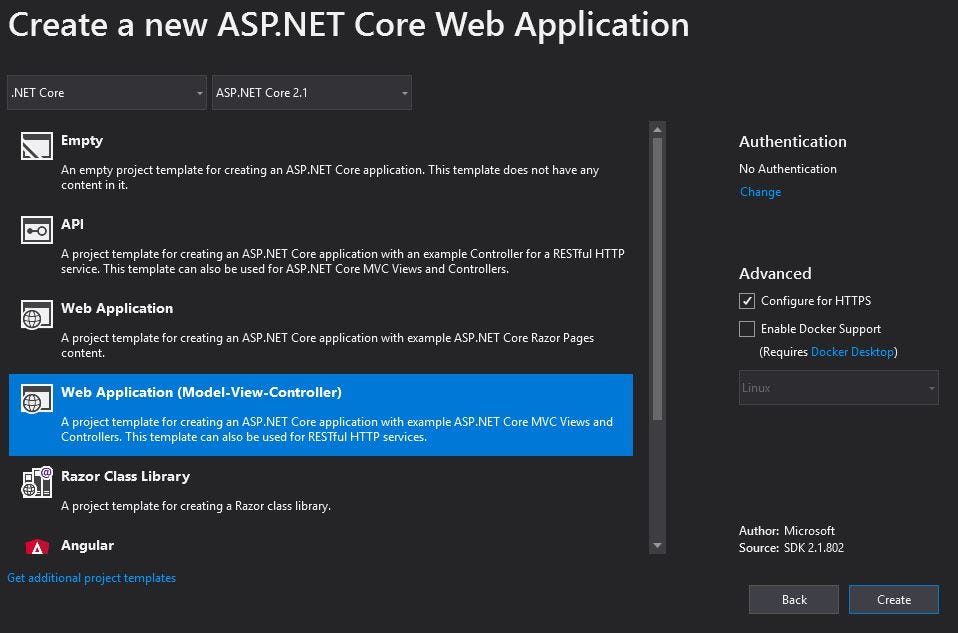Click Change authentication link
The image size is (958, 633).
coord(760,192)
